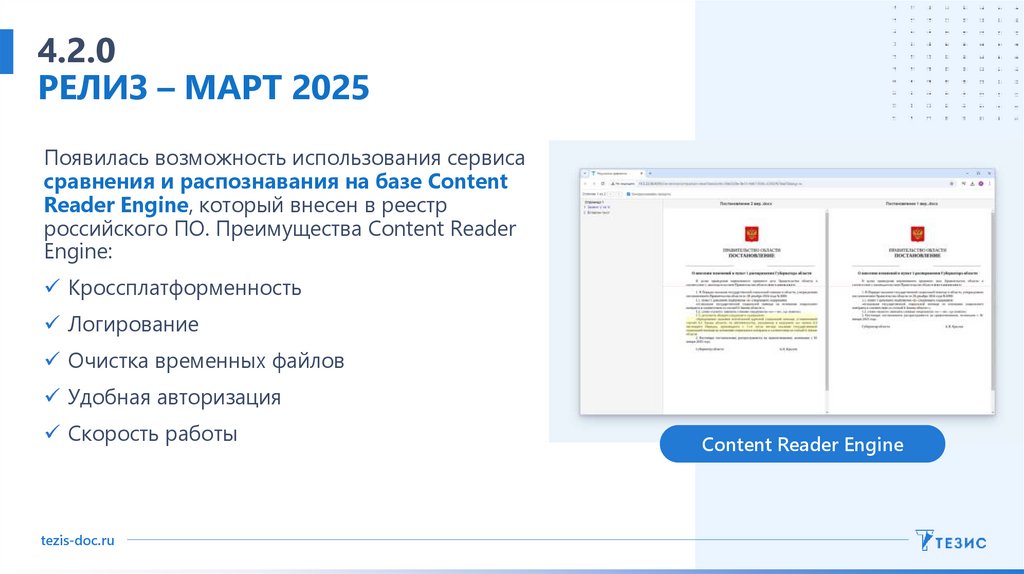
Task: Select the Очистка временных файлов bullet
Action: [206, 361]
